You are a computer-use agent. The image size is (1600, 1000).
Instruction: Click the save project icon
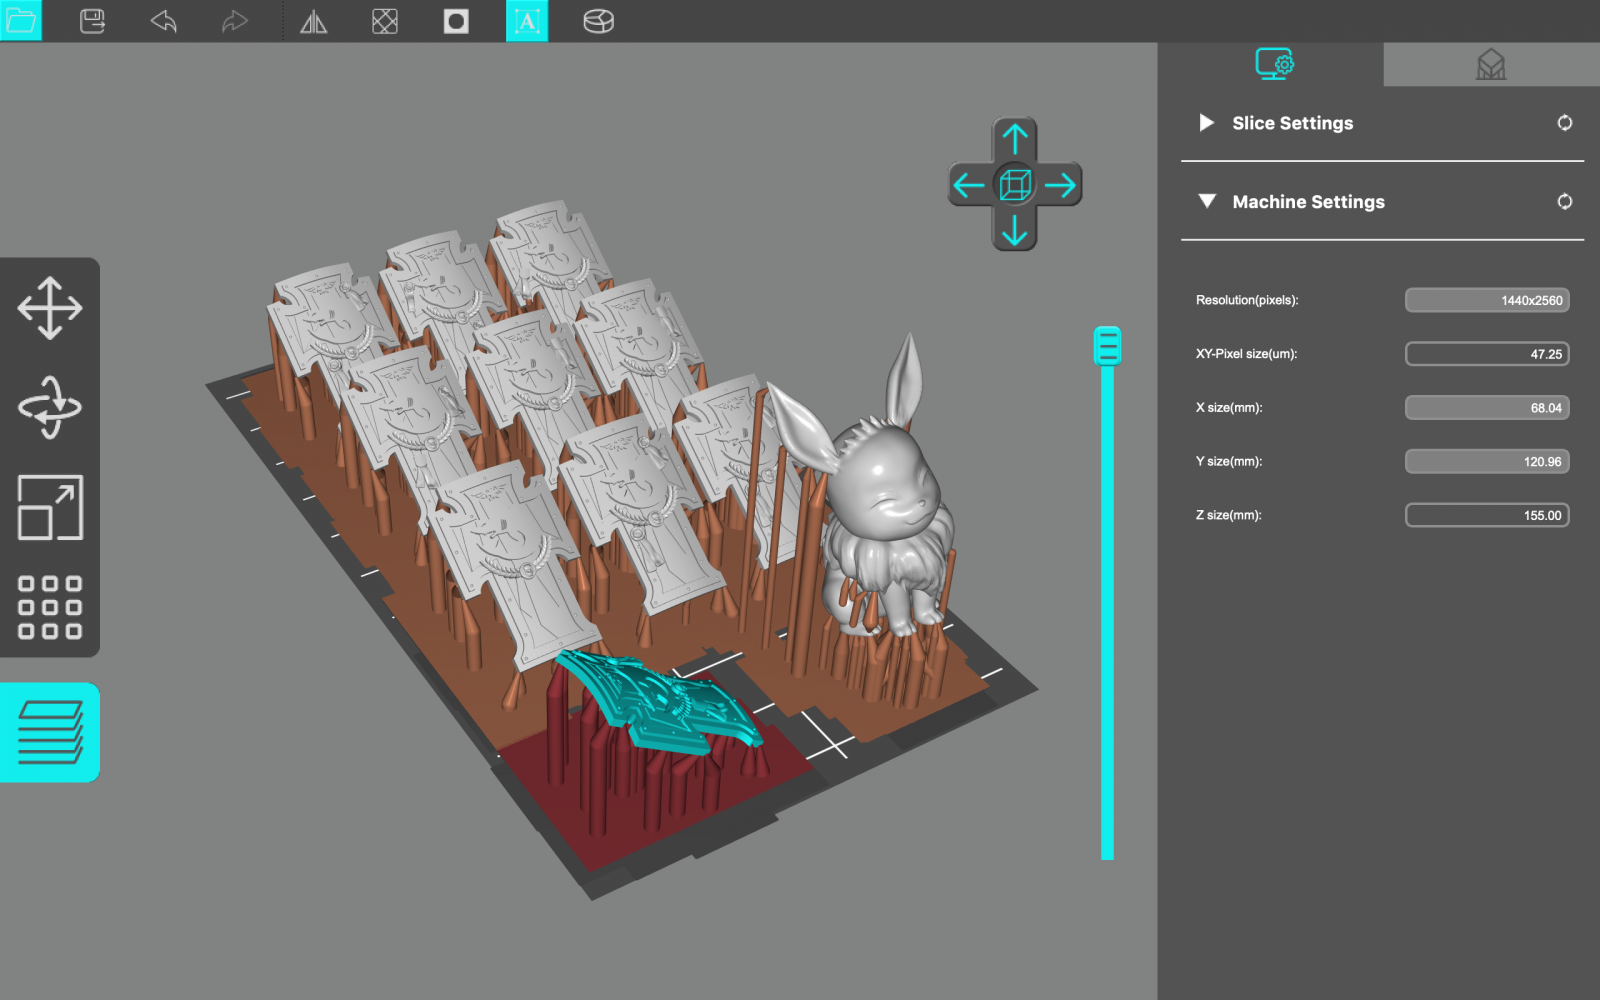pyautogui.click(x=92, y=21)
